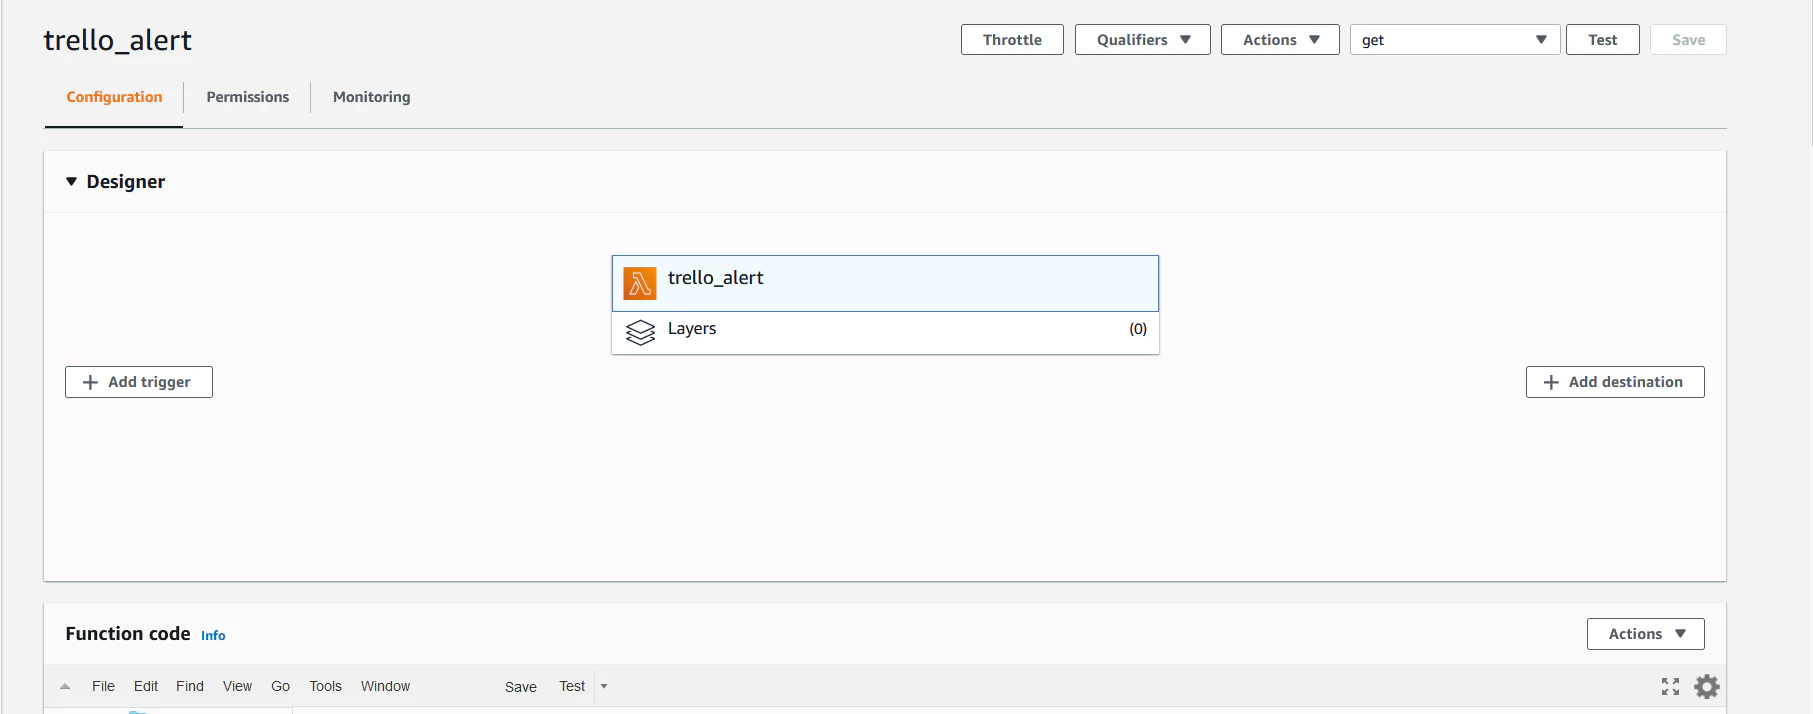The width and height of the screenshot is (1813, 714).
Task: Click the top Test button
Action: [x=1602, y=40]
